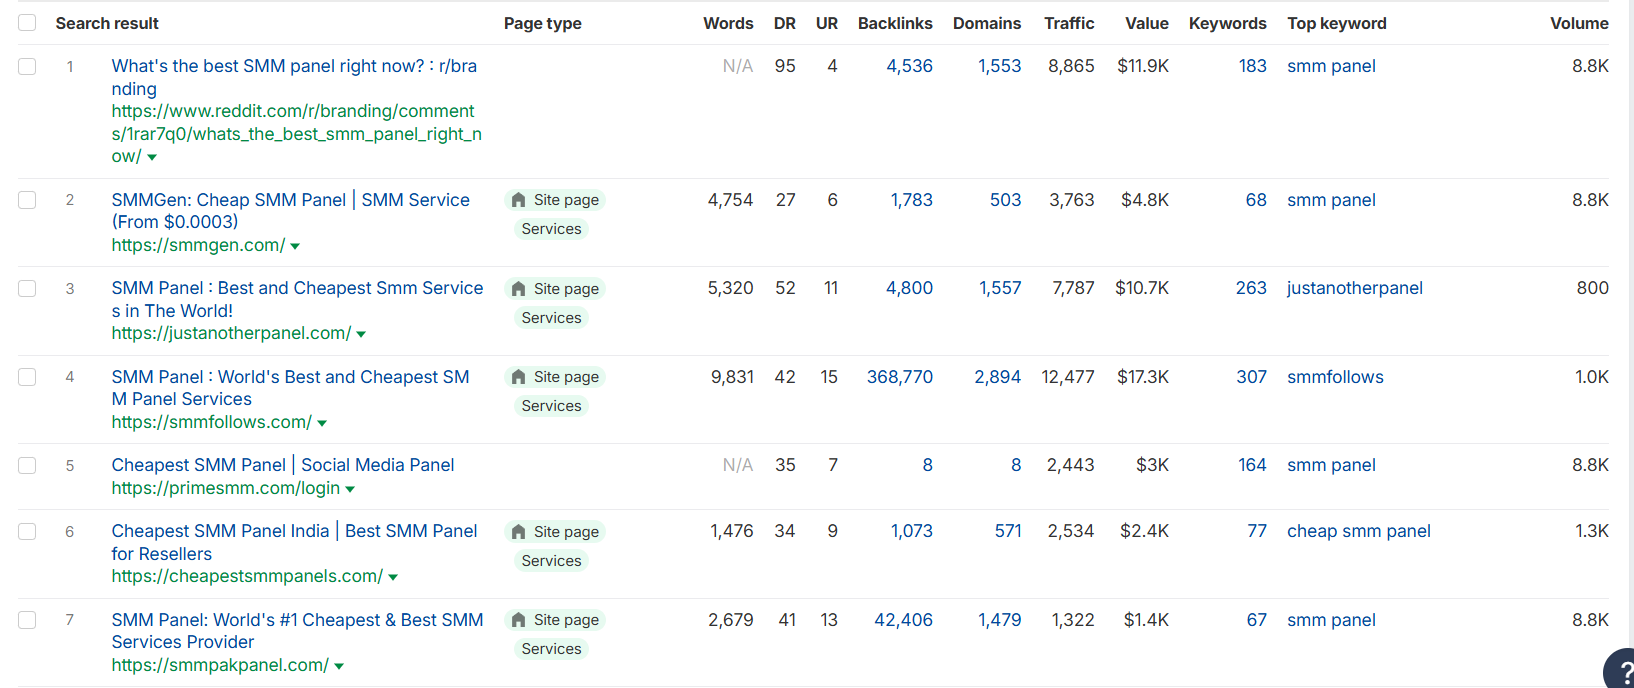Sort by the Traffic column header

click(1069, 23)
